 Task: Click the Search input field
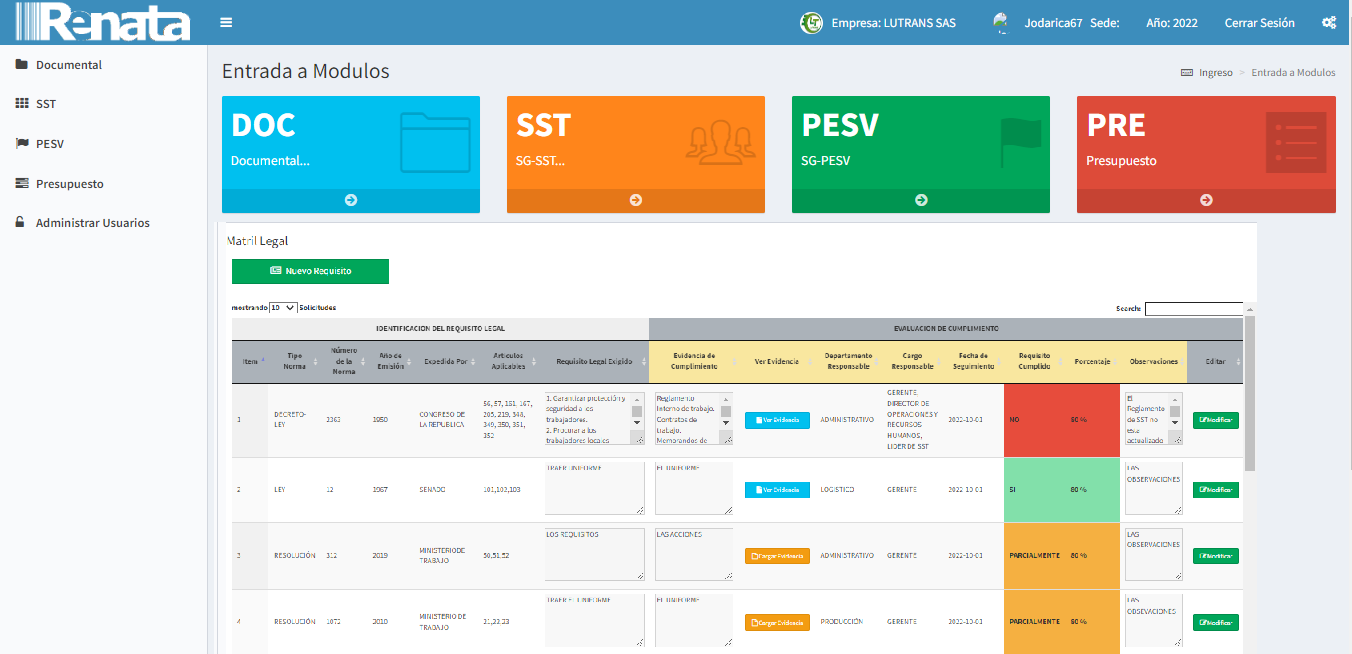tap(1193, 309)
